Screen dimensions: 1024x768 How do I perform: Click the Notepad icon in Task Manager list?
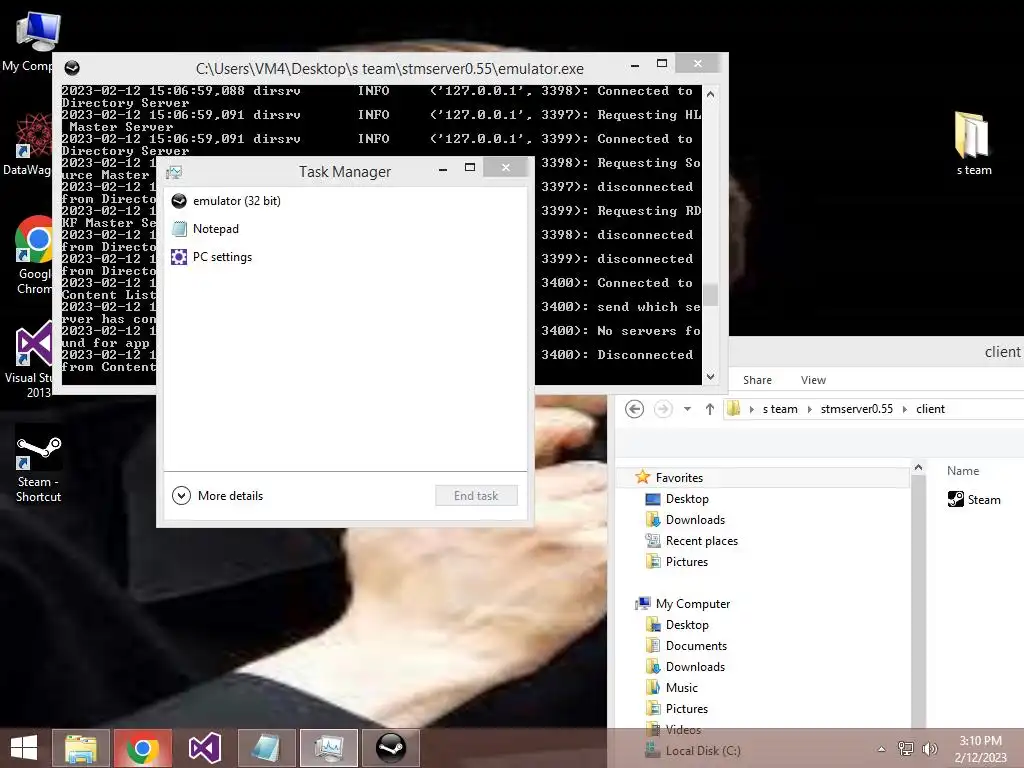pyautogui.click(x=179, y=229)
